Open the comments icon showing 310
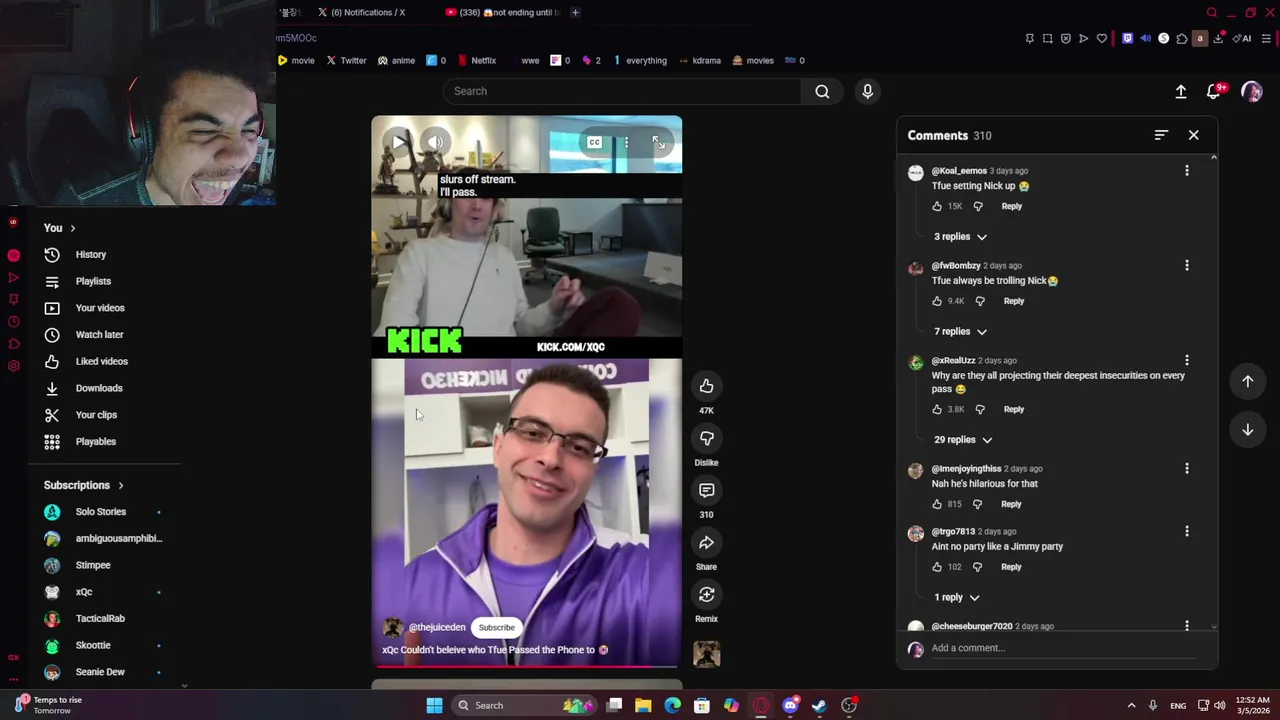1280x720 pixels. (706, 490)
